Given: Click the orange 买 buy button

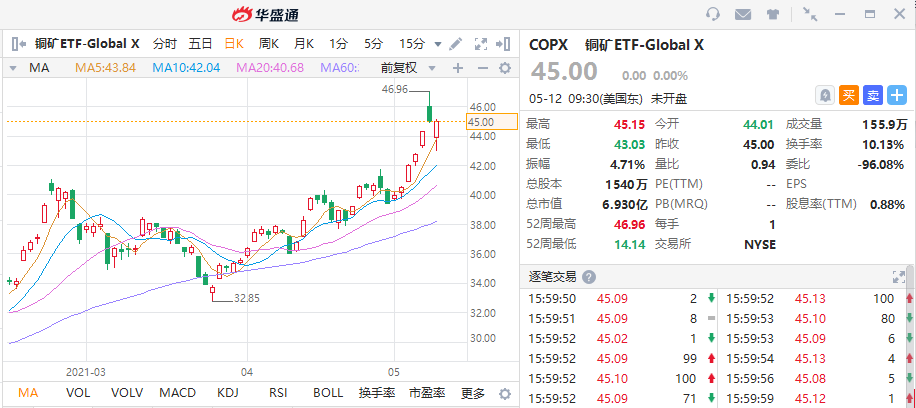Looking at the screenshot, I should (849, 95).
